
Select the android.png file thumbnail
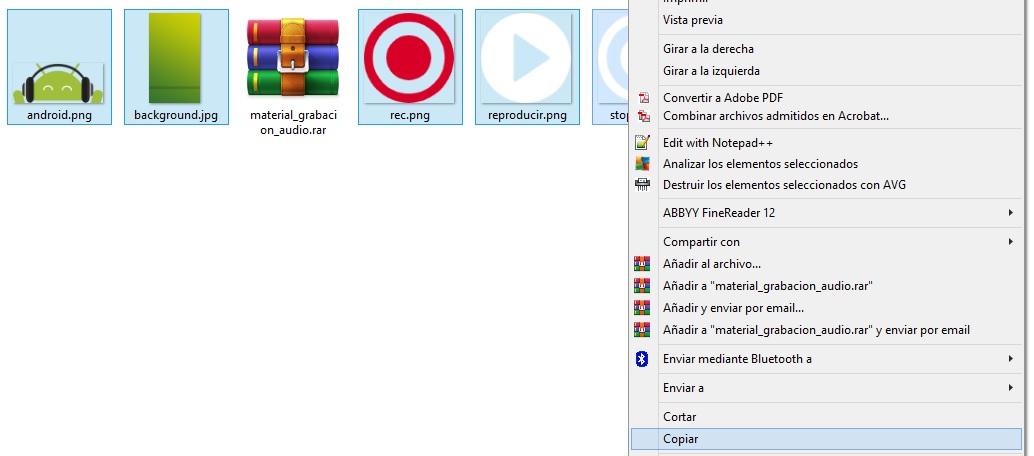tap(58, 66)
